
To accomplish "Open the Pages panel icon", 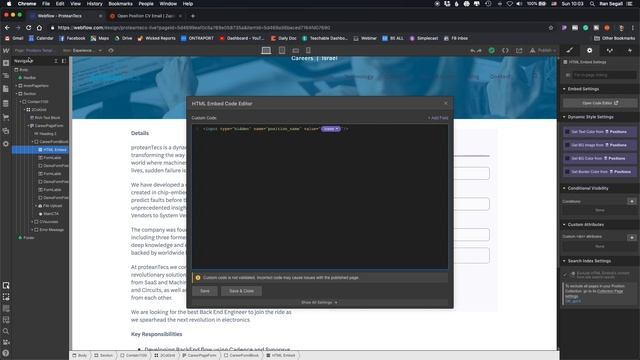I will [6, 89].
